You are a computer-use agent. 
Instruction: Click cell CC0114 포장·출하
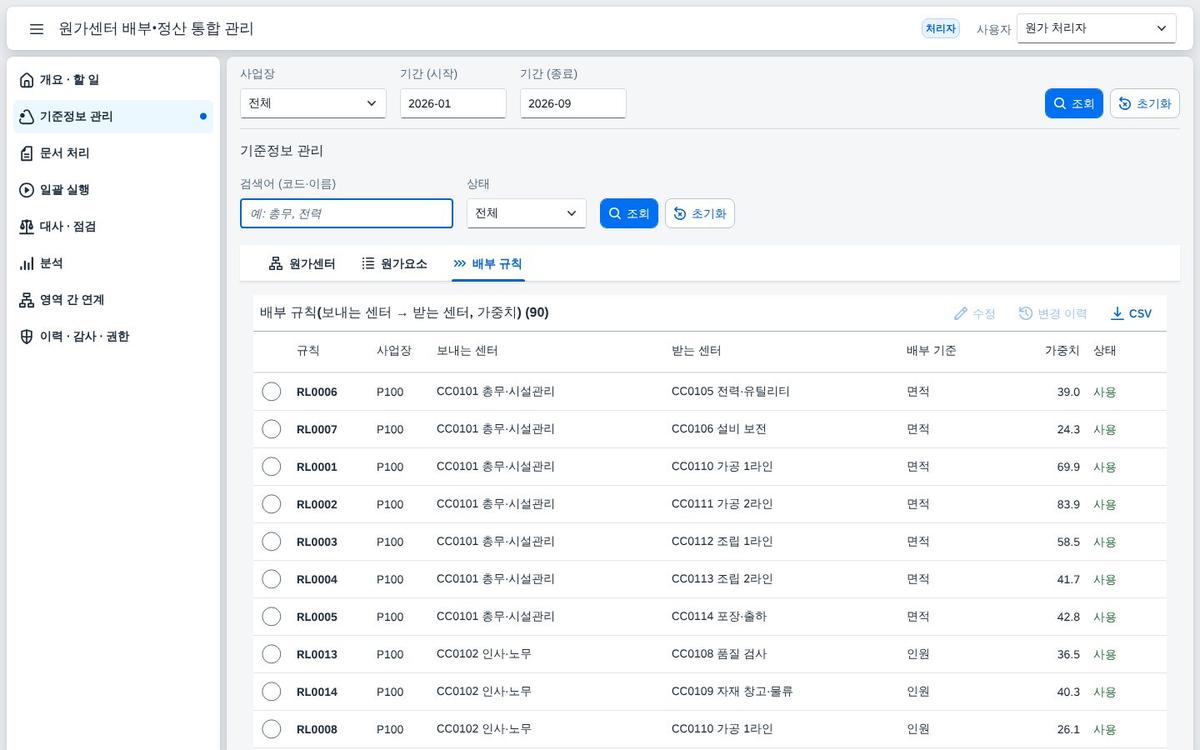pyautogui.click(x=719, y=617)
